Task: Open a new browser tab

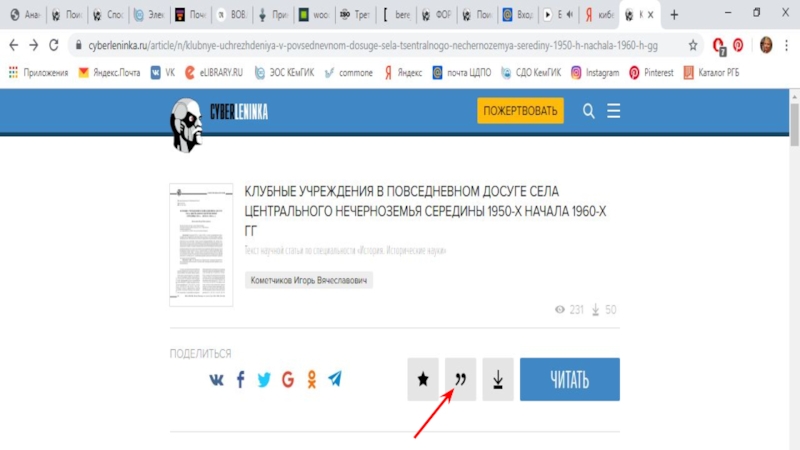Action: pos(674,15)
